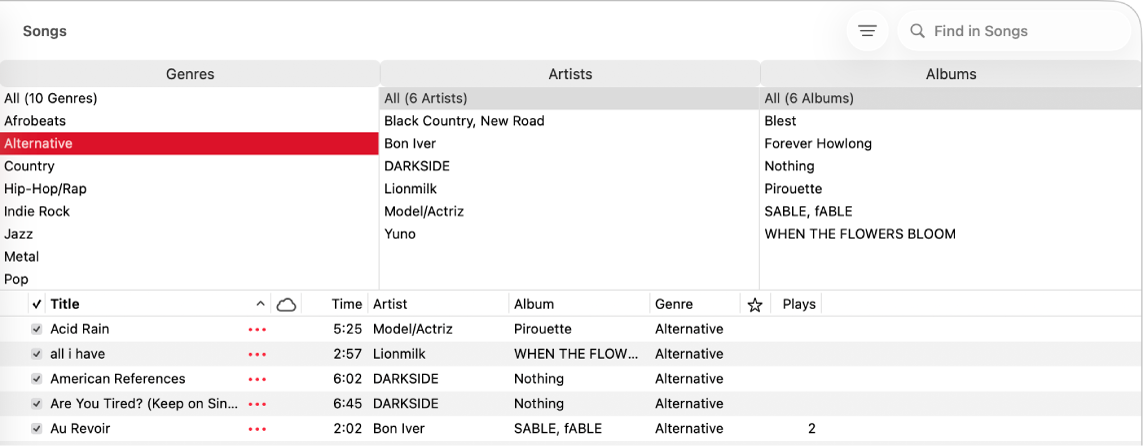Select Bon Iver in the Artists column
Screen dimensions: 1144x448
pos(410,143)
